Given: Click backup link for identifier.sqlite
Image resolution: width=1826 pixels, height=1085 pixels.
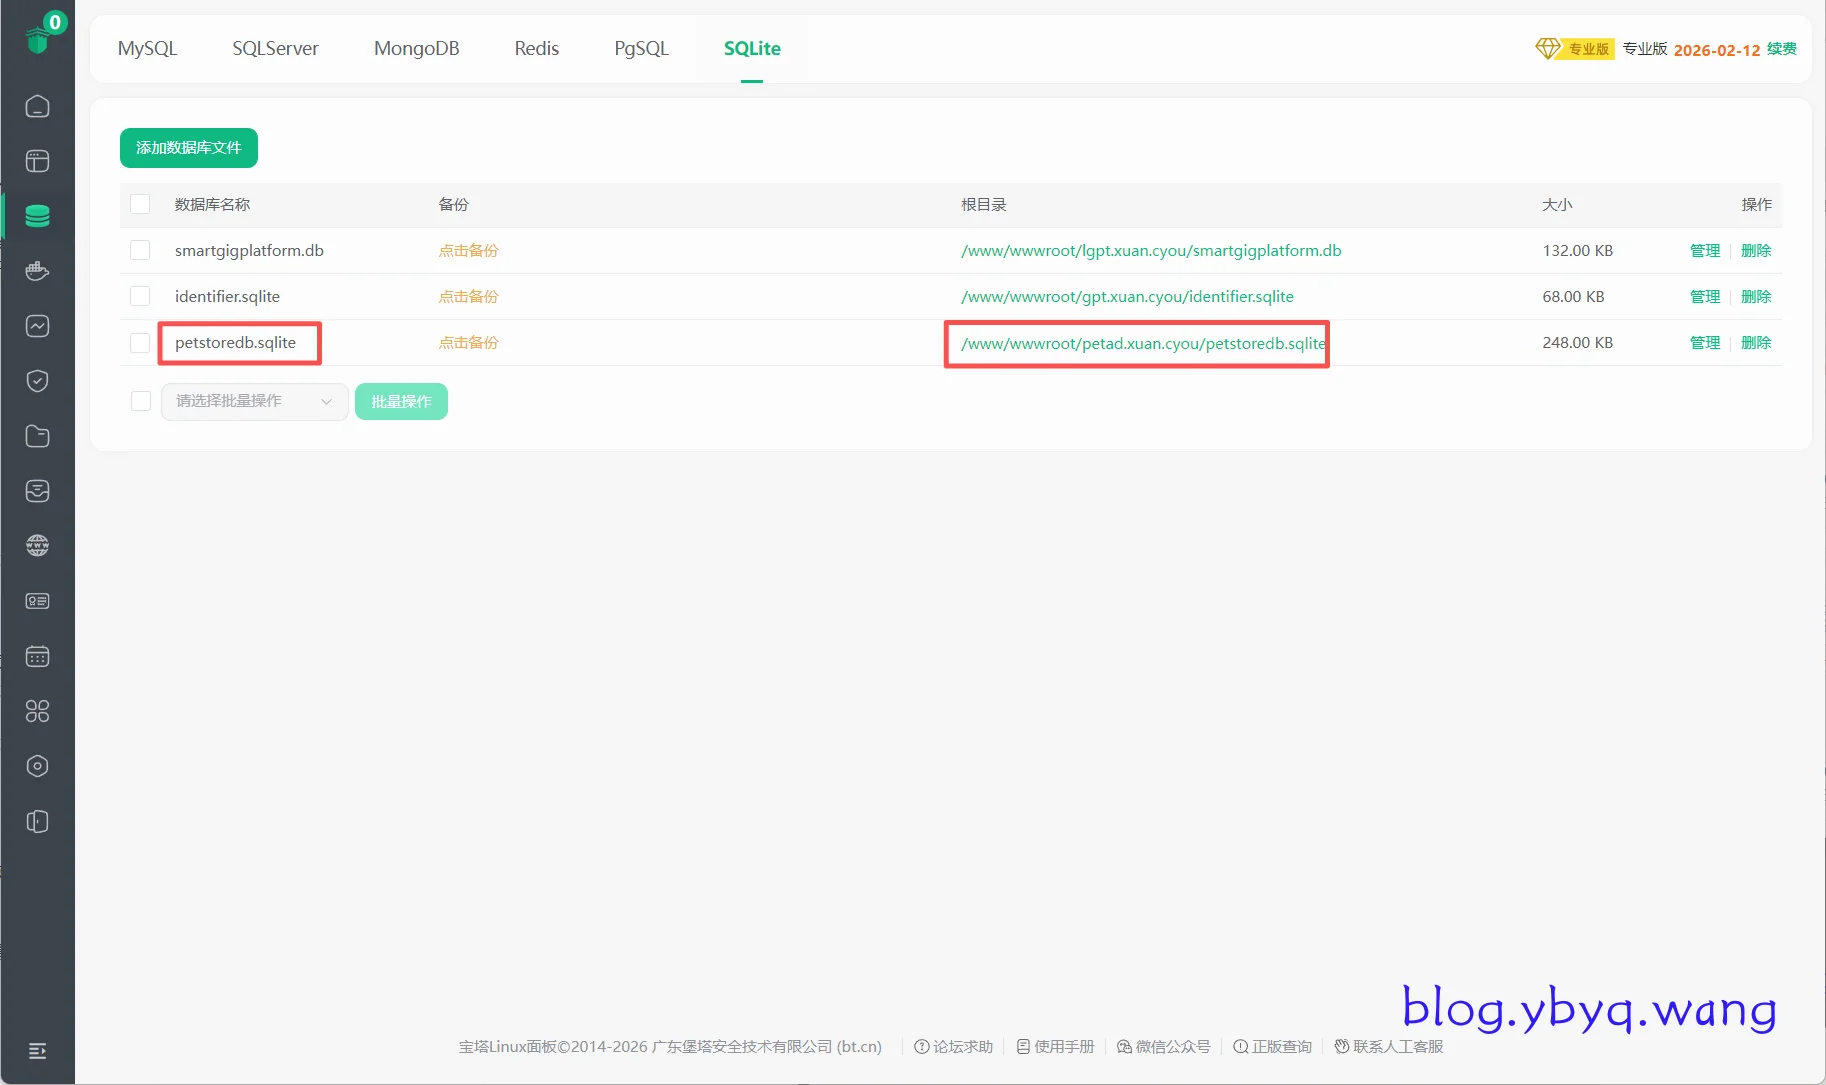Looking at the screenshot, I should tap(468, 297).
